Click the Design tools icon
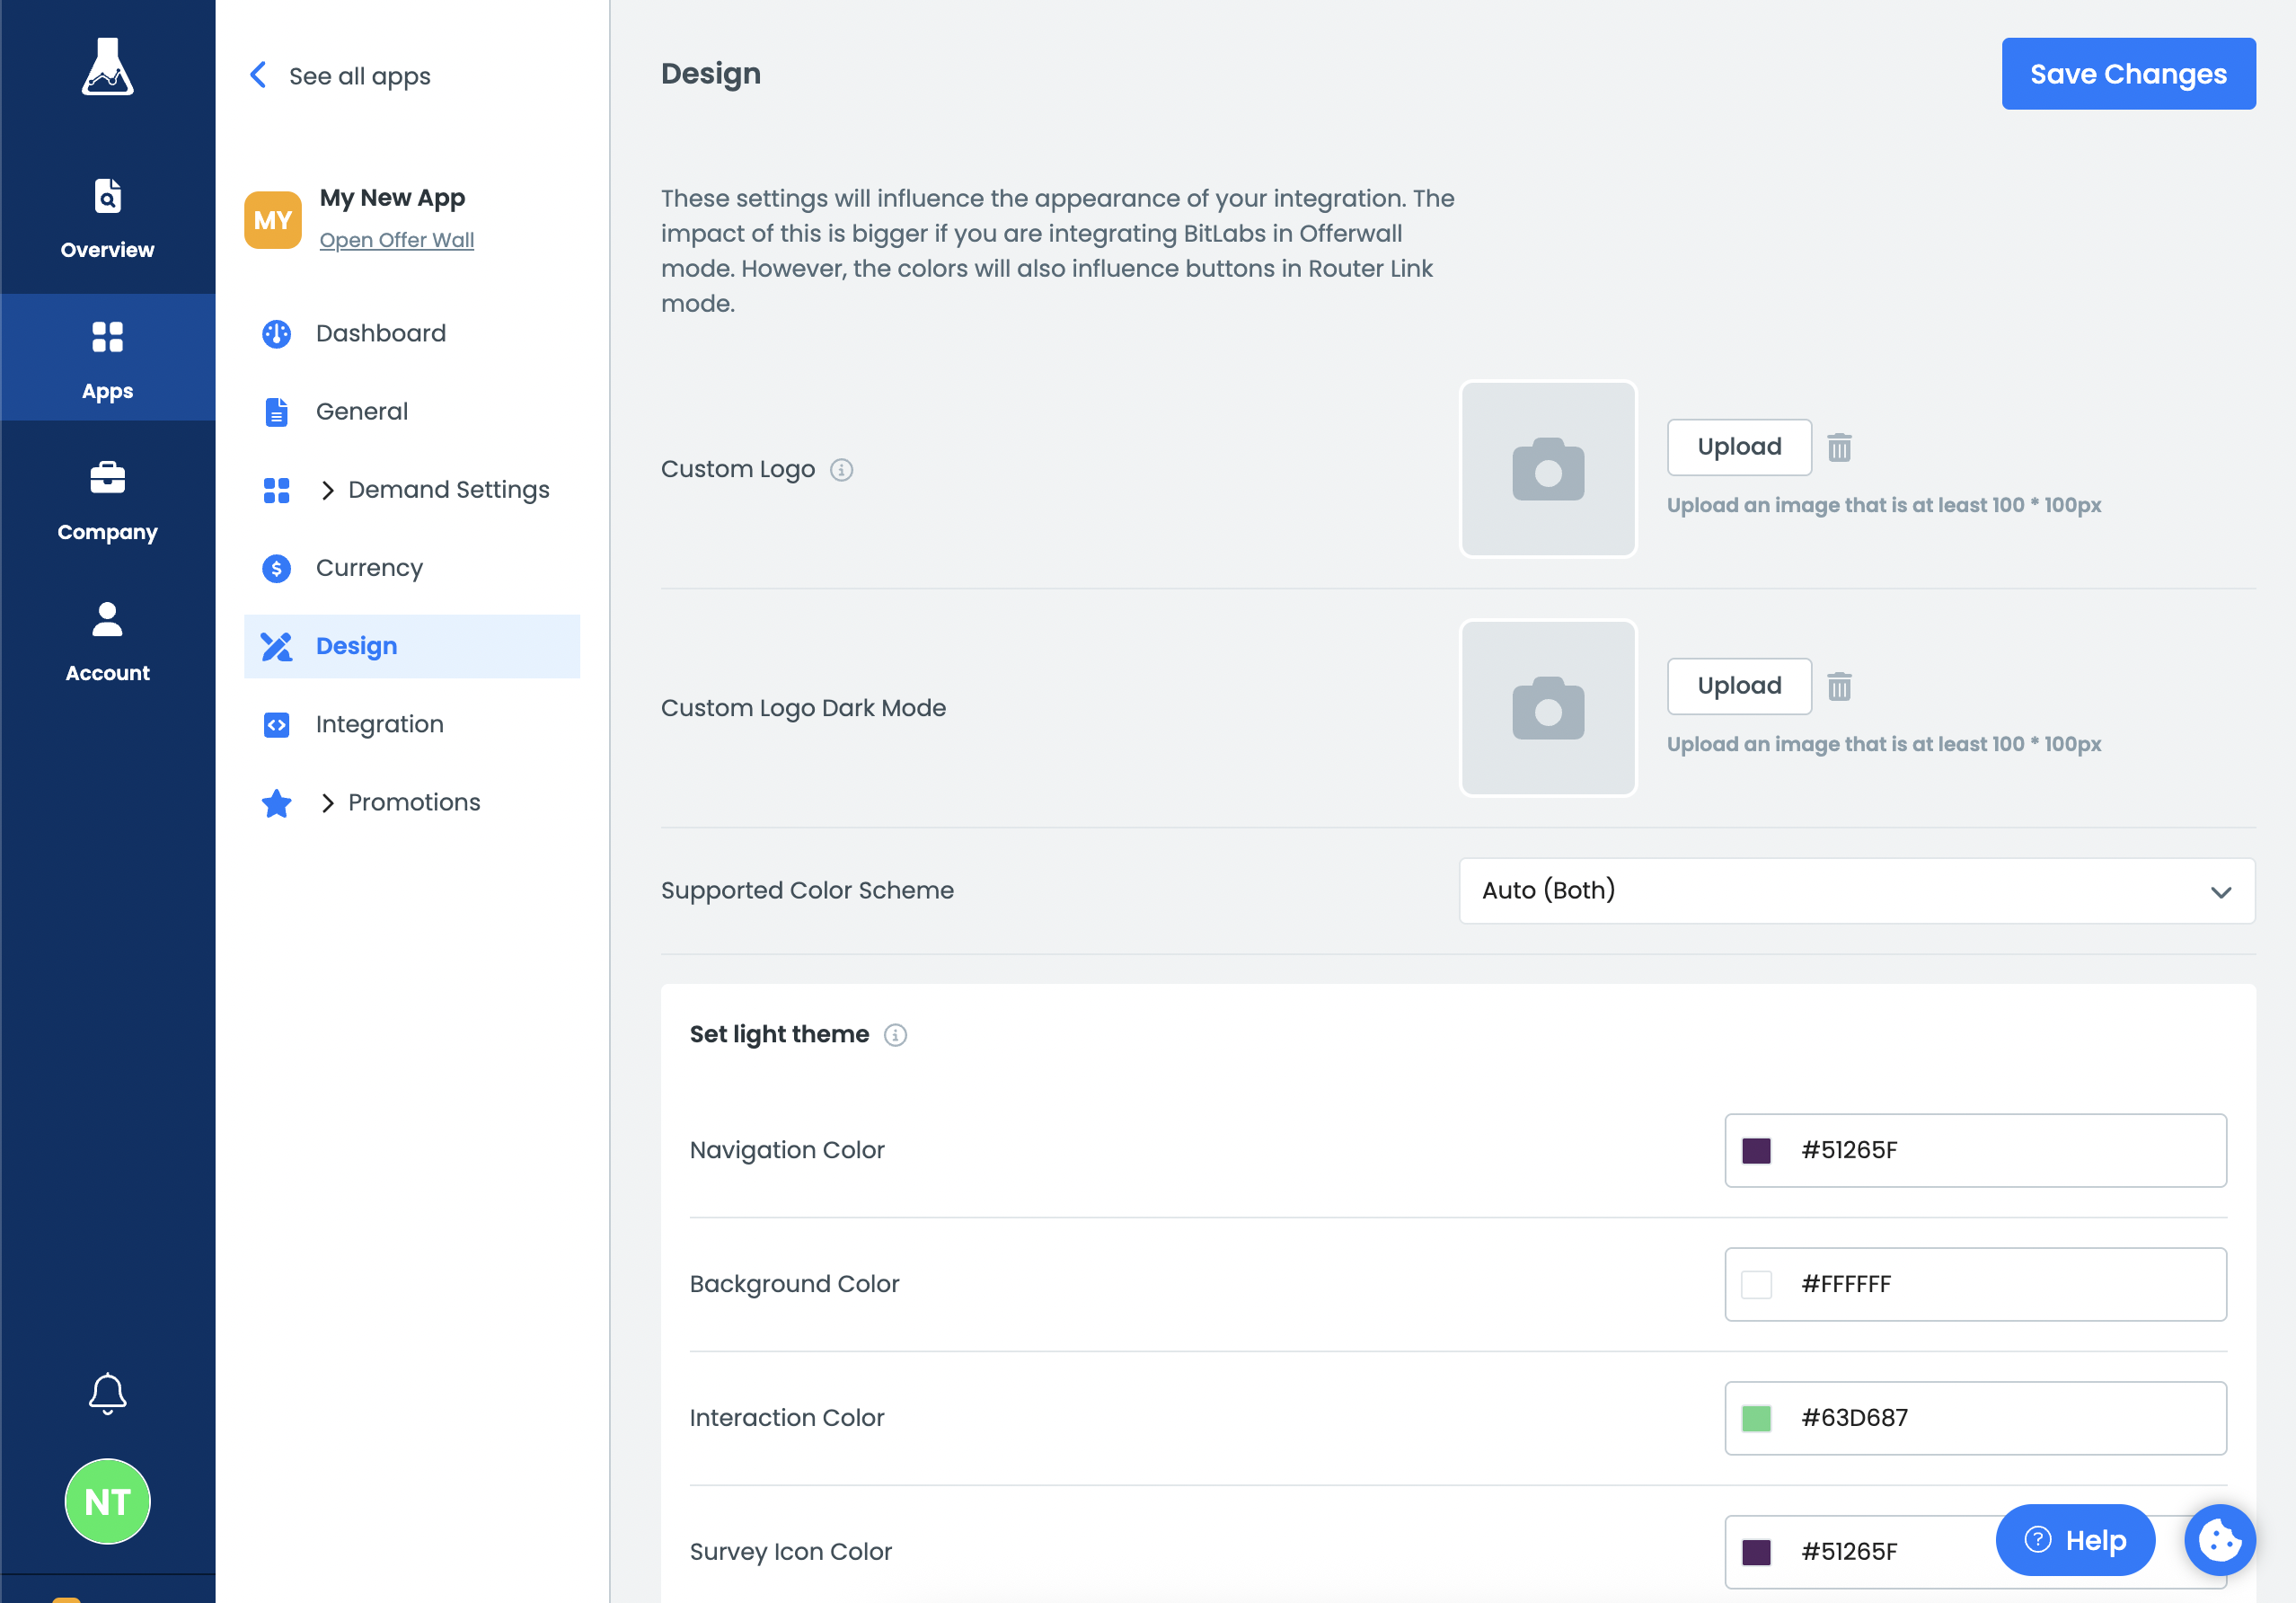Image resolution: width=2296 pixels, height=1603 pixels. click(276, 646)
